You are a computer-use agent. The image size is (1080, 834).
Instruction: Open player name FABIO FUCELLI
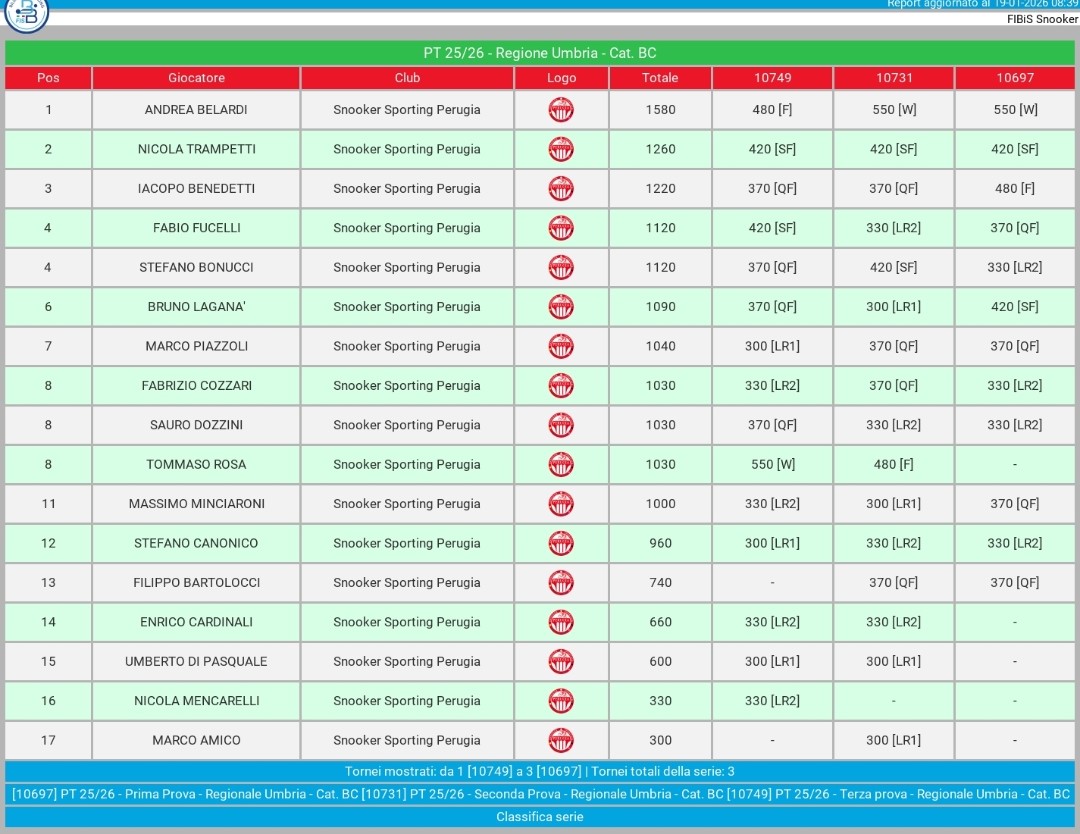197,228
